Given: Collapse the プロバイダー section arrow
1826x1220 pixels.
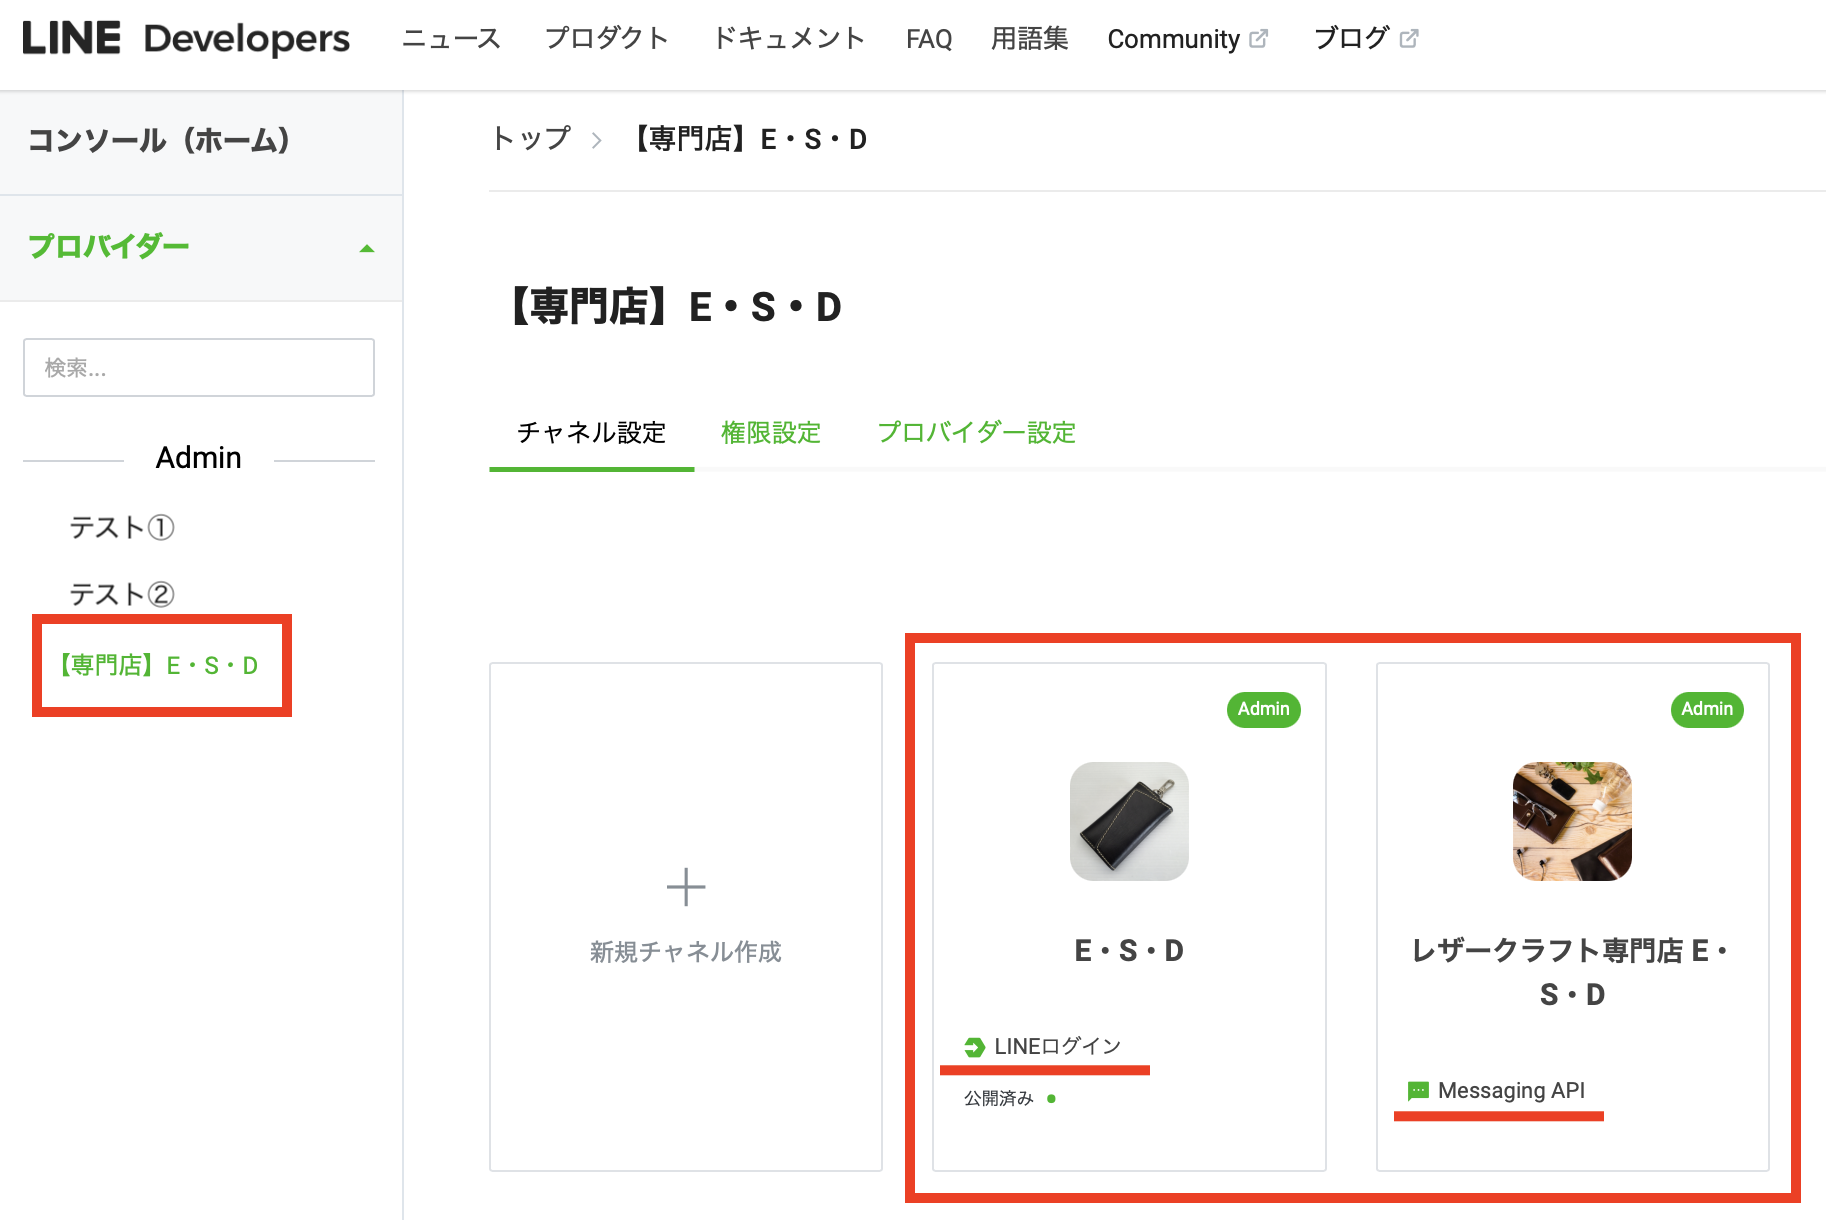Looking at the screenshot, I should [x=367, y=248].
